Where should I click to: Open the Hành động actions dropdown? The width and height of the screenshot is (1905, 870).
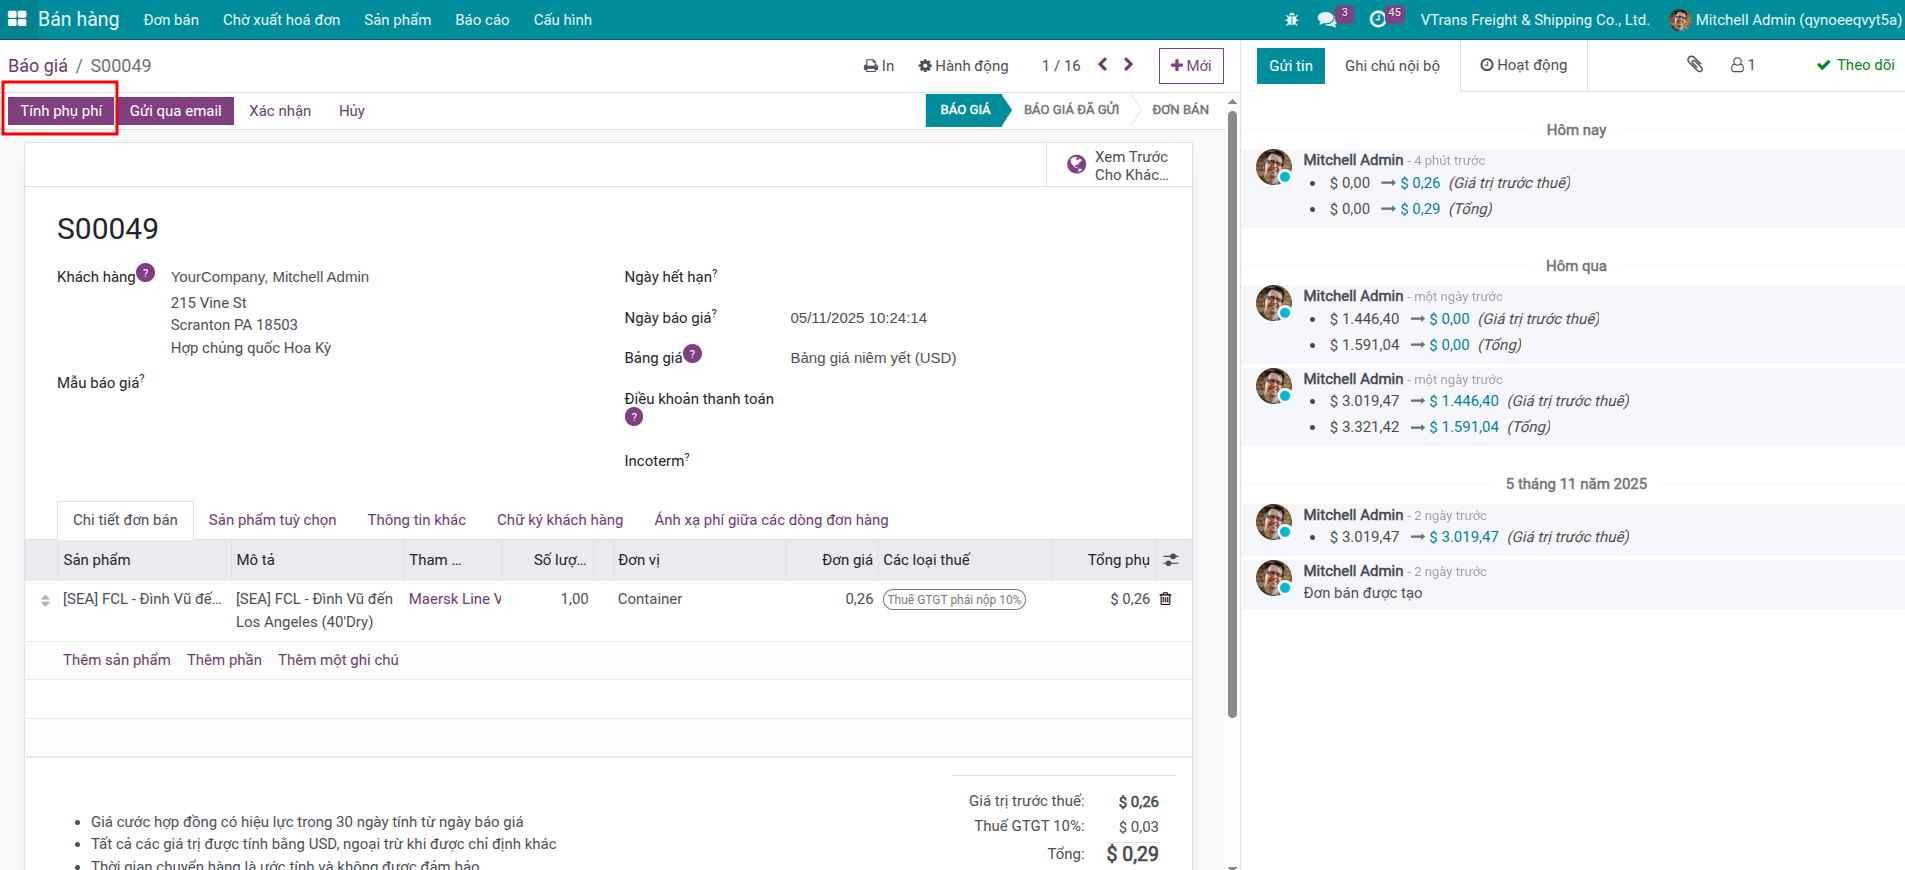(x=963, y=66)
